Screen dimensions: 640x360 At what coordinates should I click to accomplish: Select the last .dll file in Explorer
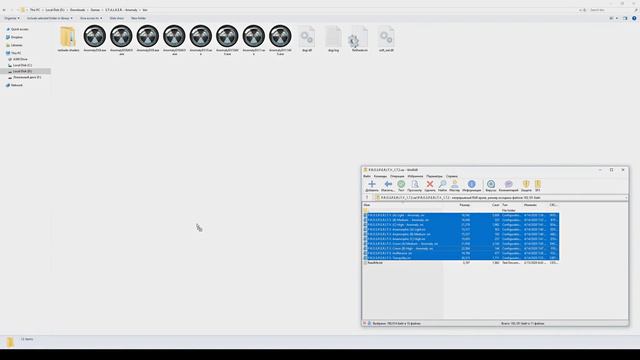click(x=386, y=39)
